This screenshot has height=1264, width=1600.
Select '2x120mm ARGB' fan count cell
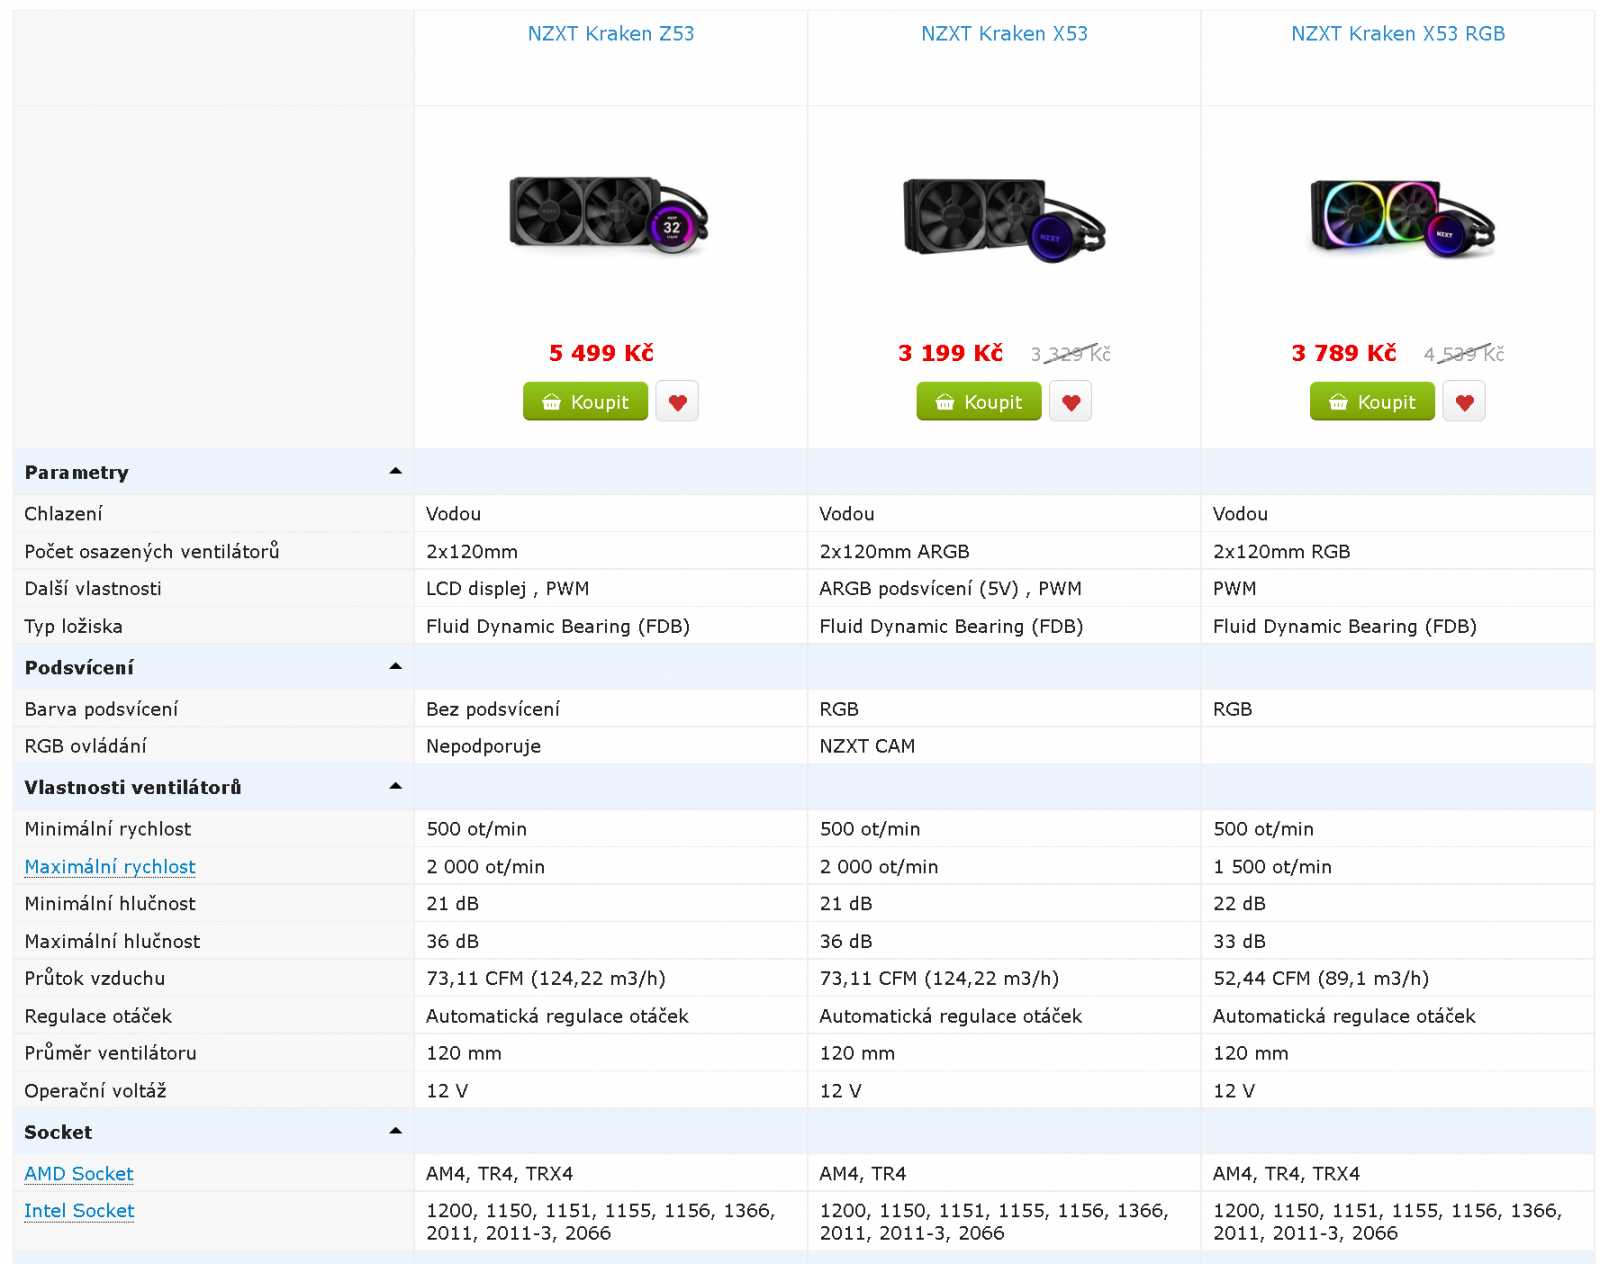coord(1004,552)
